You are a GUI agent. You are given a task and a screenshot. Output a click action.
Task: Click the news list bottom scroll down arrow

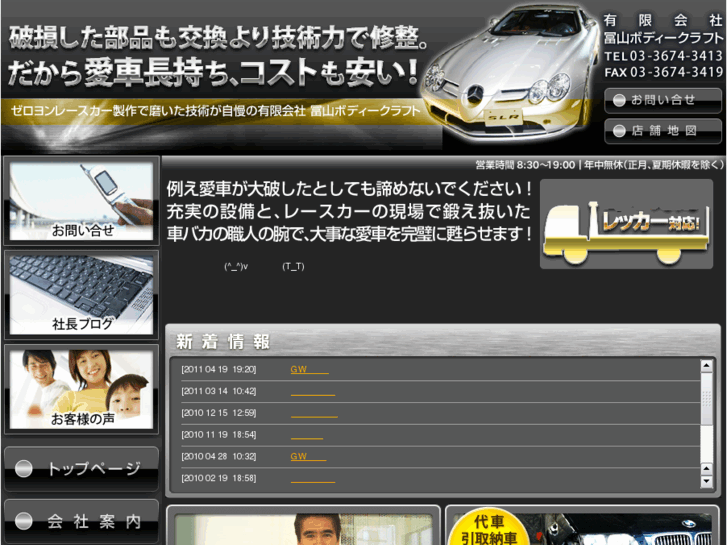click(706, 481)
